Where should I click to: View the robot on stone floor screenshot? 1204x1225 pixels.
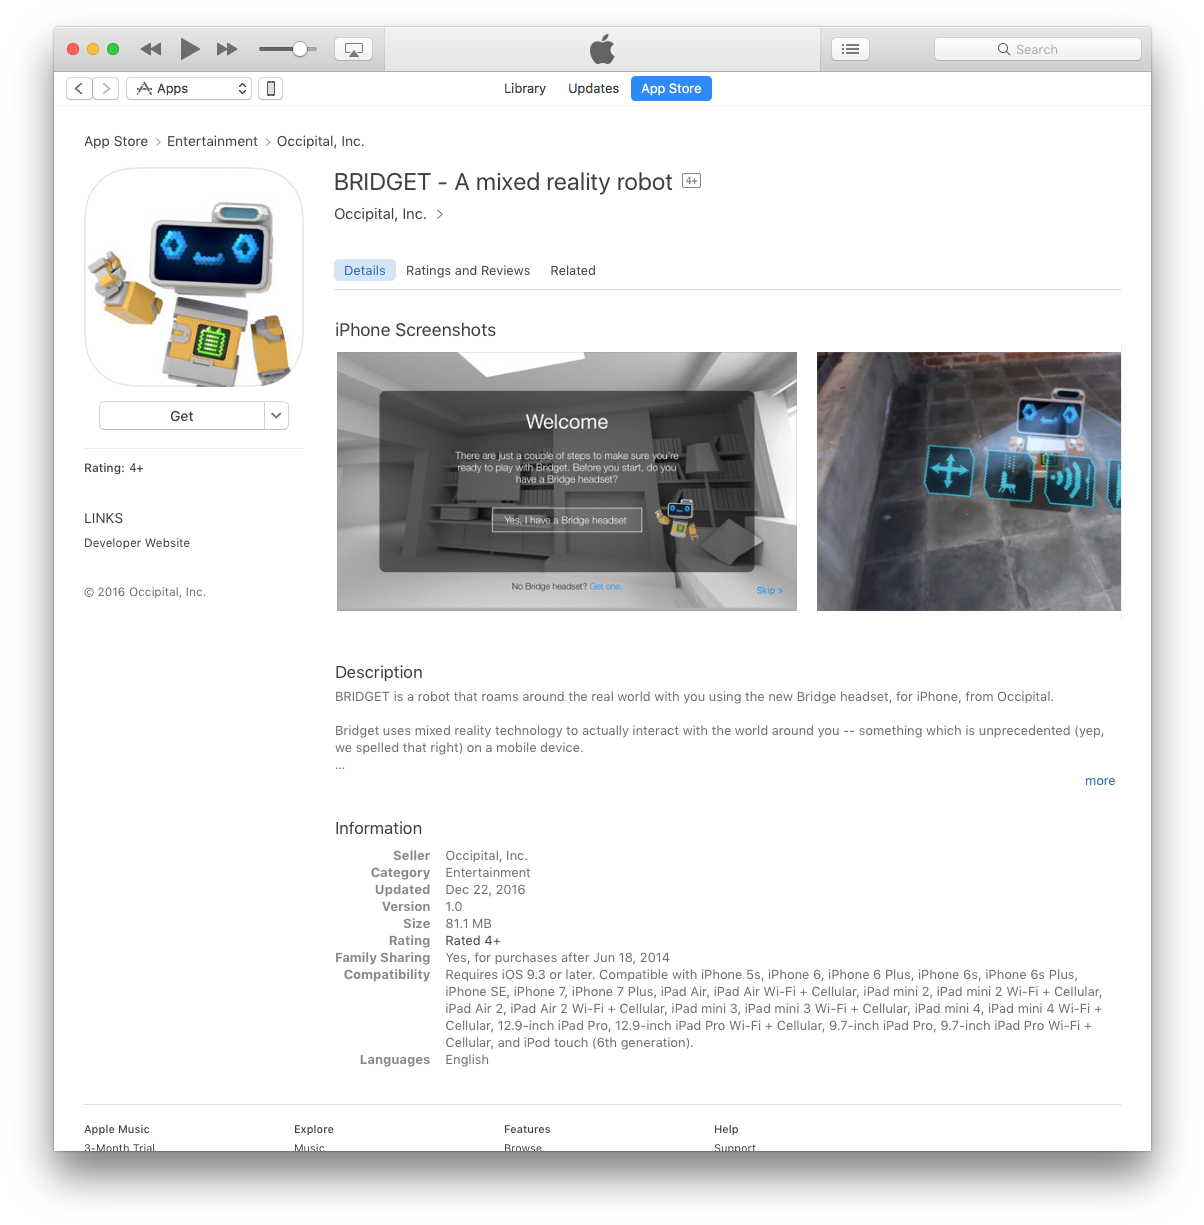click(969, 481)
